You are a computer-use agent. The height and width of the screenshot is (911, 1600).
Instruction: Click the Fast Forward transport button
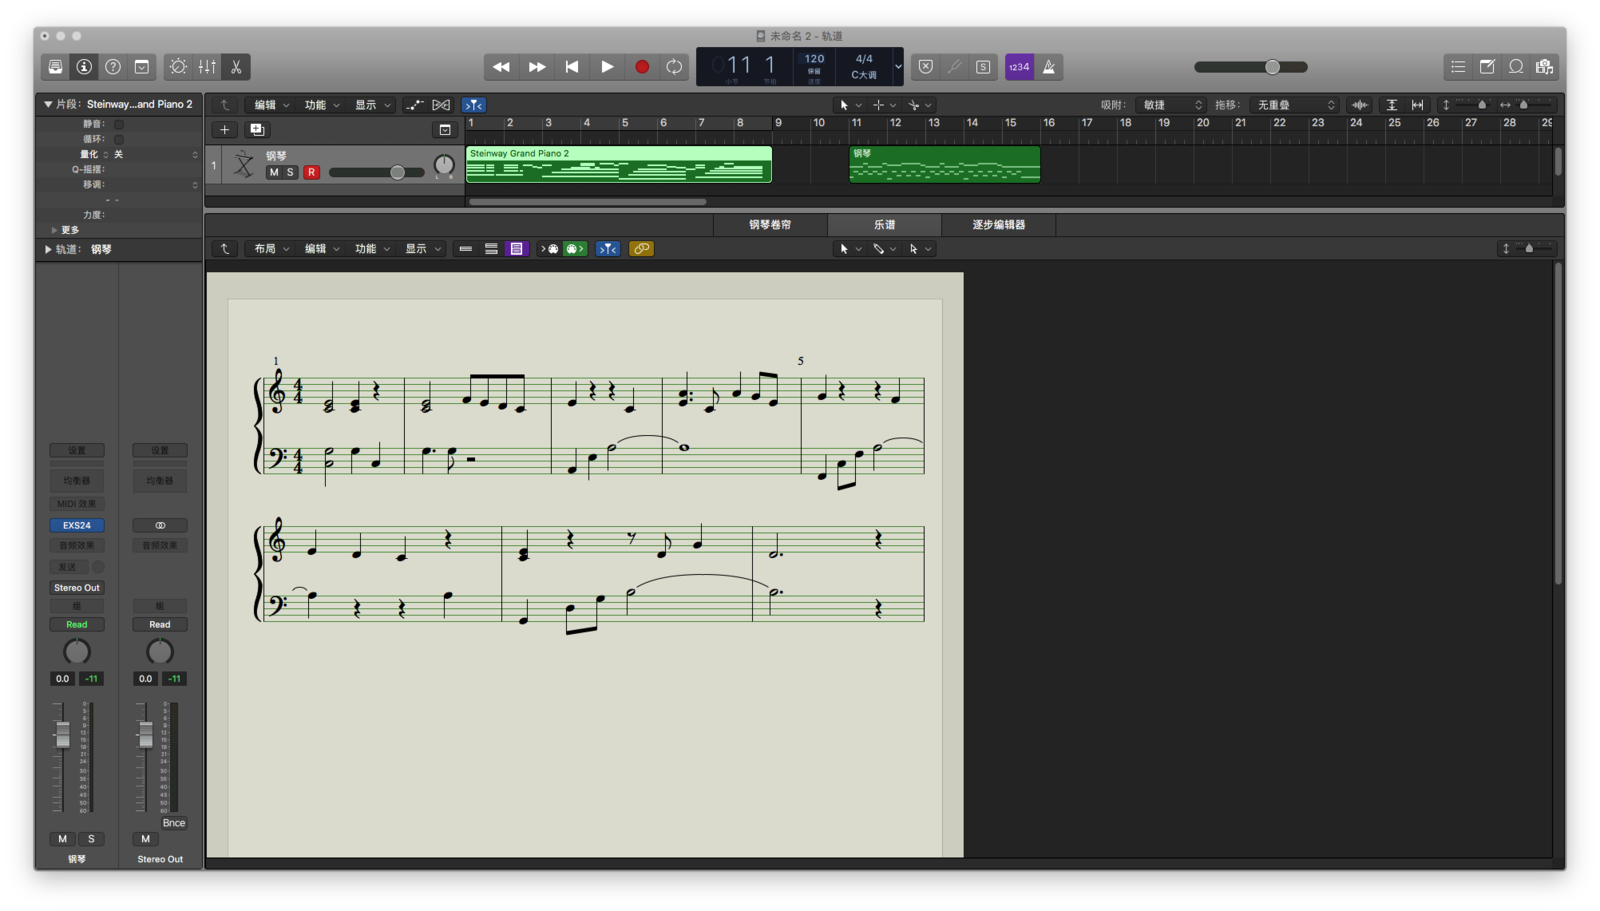[537, 67]
